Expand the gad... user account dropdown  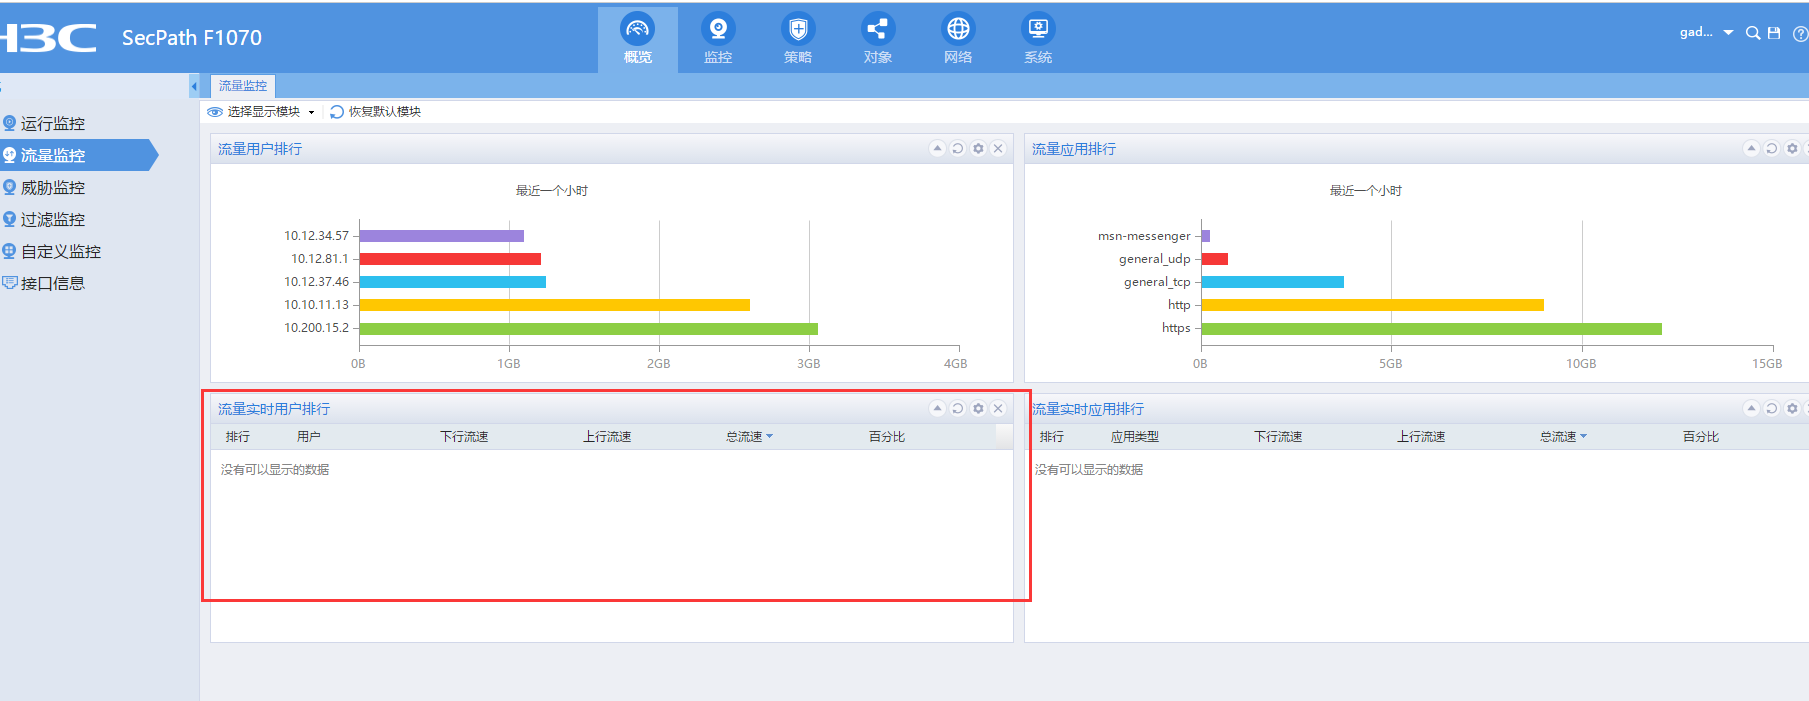(1705, 33)
